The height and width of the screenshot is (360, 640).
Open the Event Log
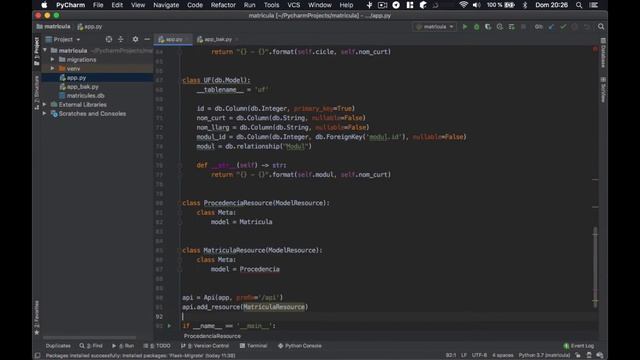pos(579,346)
